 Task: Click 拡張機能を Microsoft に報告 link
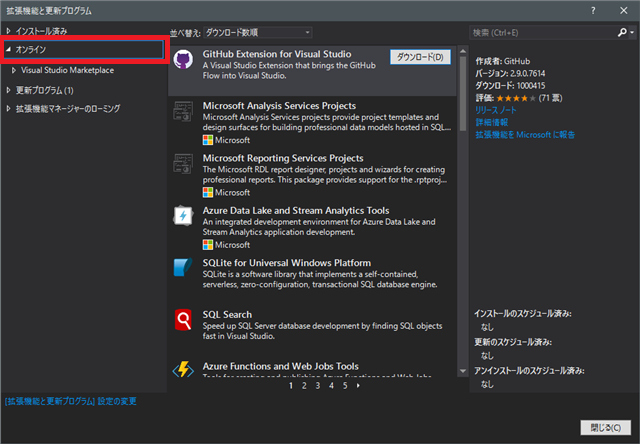click(525, 135)
